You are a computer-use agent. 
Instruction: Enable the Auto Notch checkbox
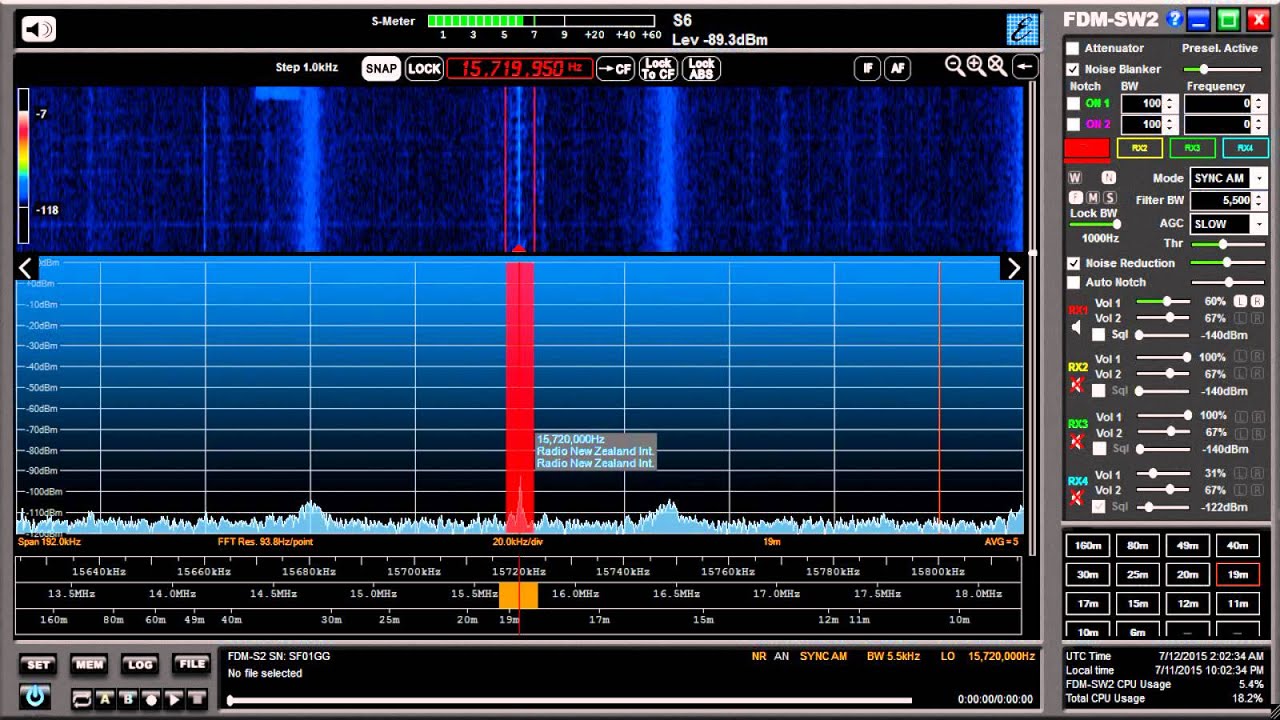coord(1073,282)
